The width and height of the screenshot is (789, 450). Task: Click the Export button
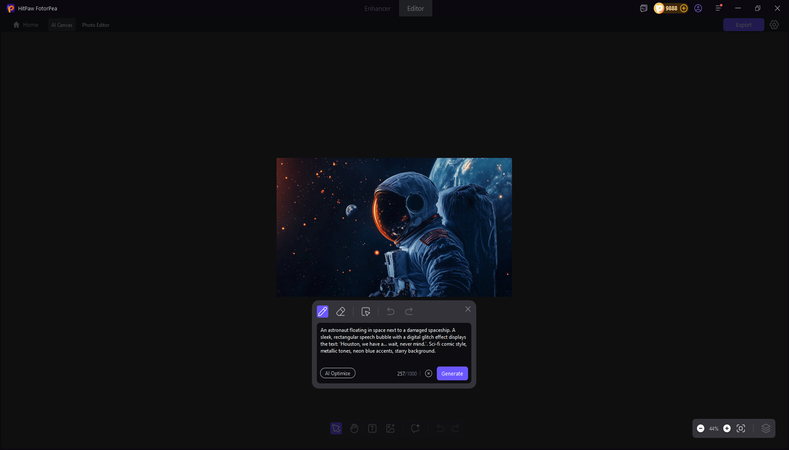(744, 25)
